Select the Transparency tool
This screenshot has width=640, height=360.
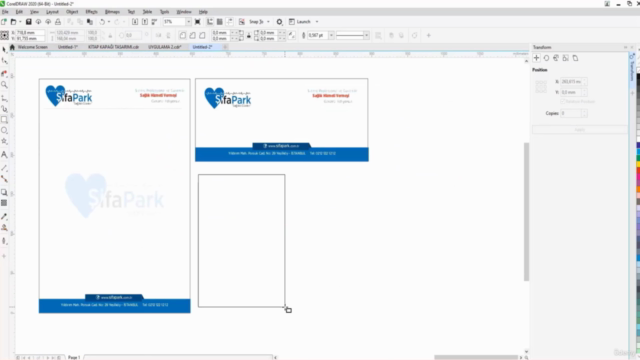point(4,203)
